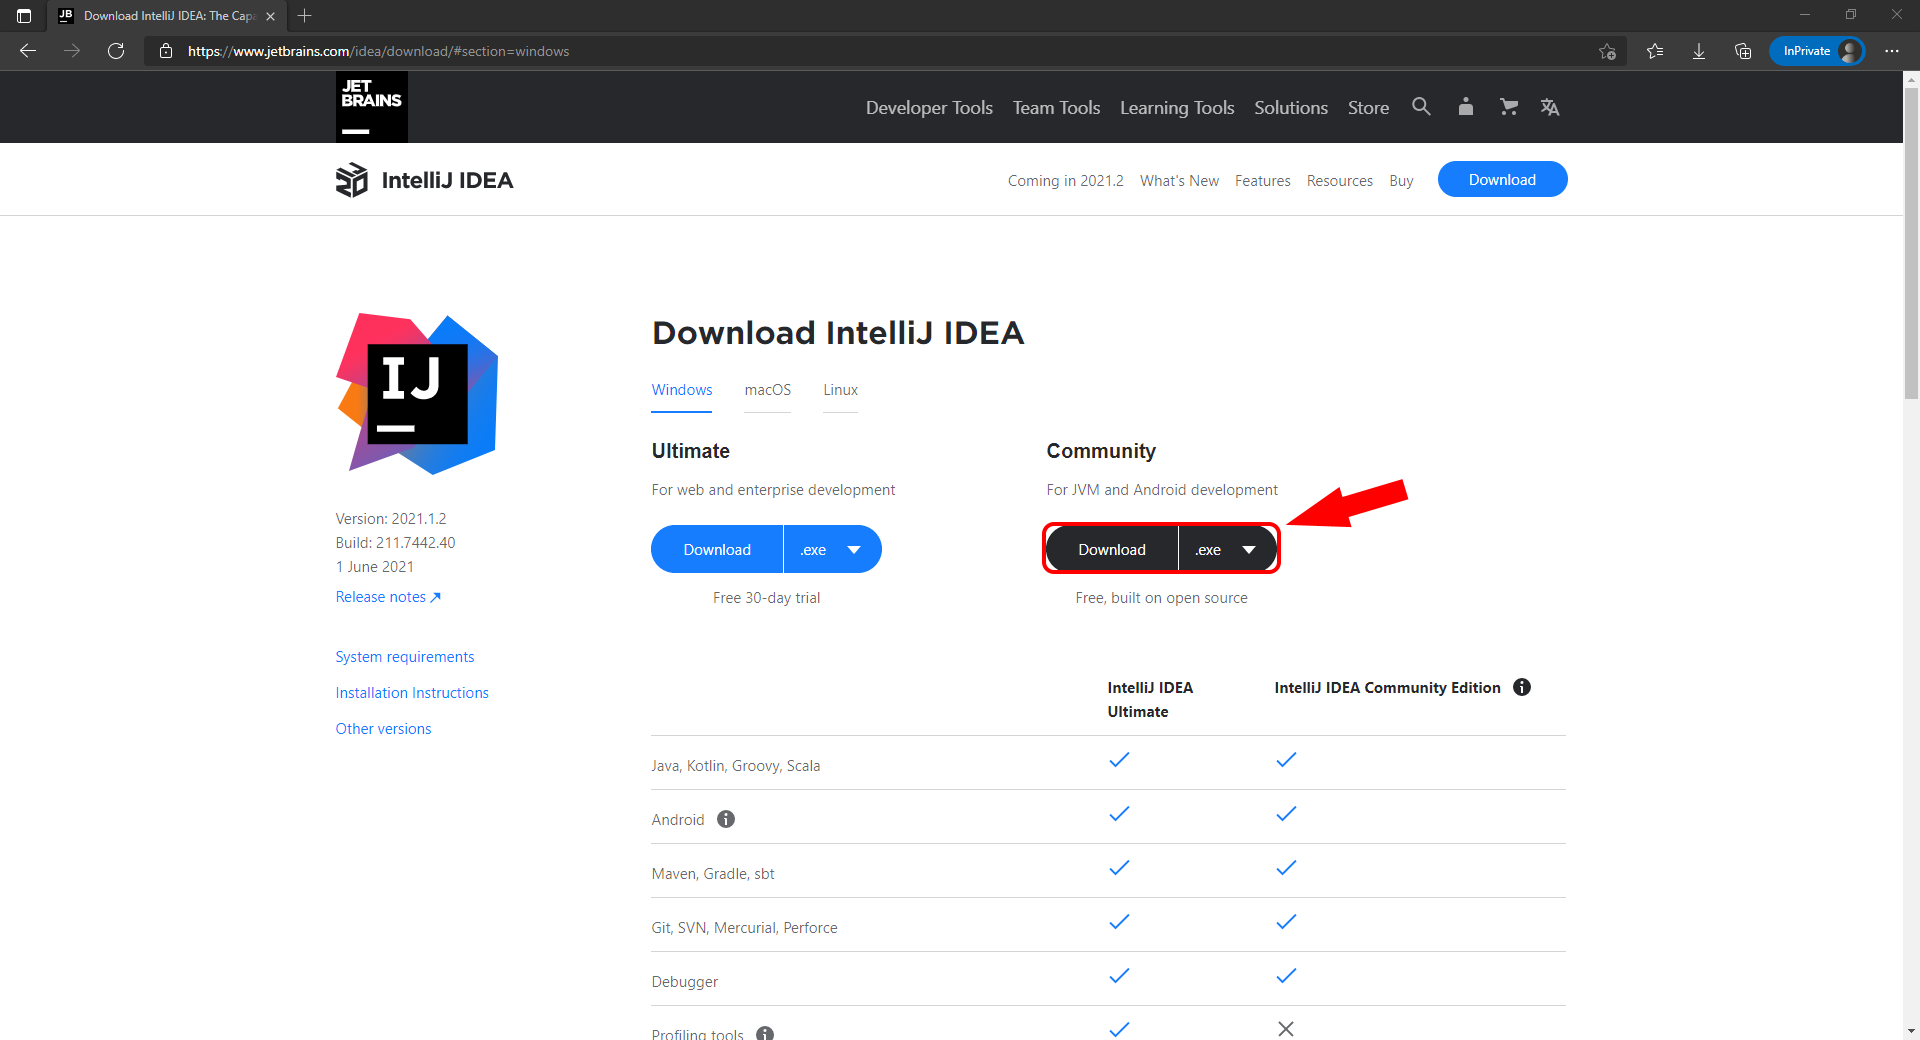
Task: Click the InPrivate profile button
Action: [1817, 51]
